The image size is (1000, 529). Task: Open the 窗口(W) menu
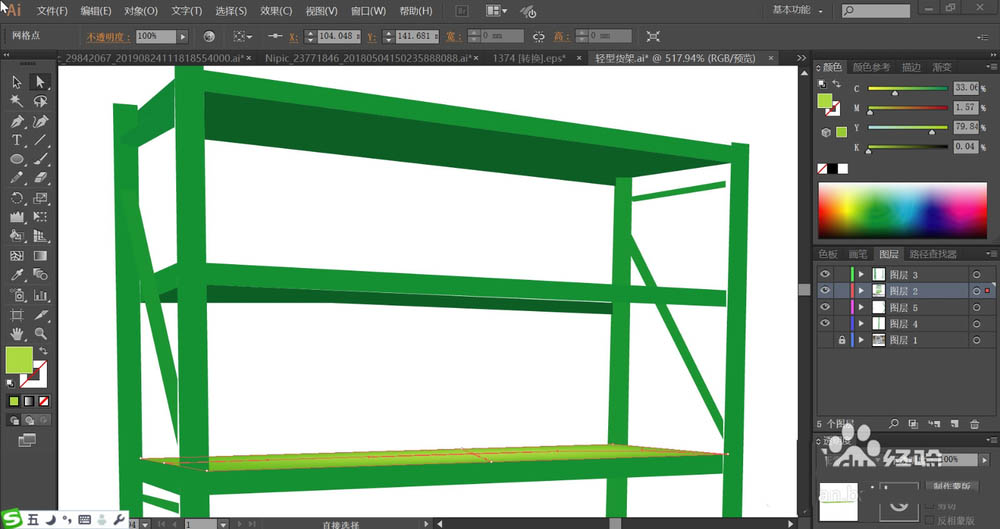[x=369, y=11]
